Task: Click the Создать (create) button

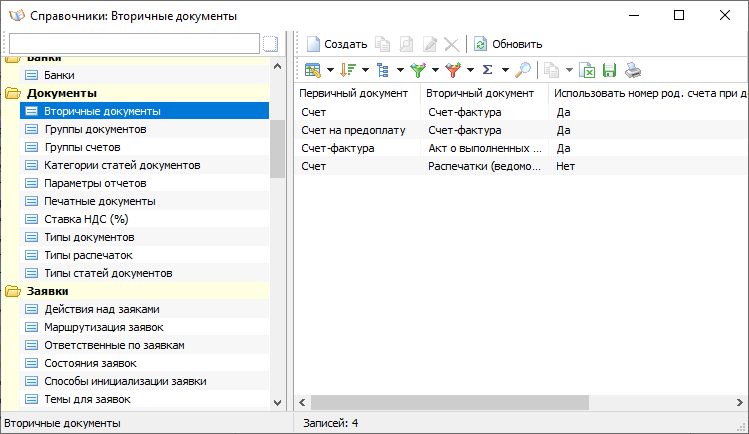Action: 337,44
